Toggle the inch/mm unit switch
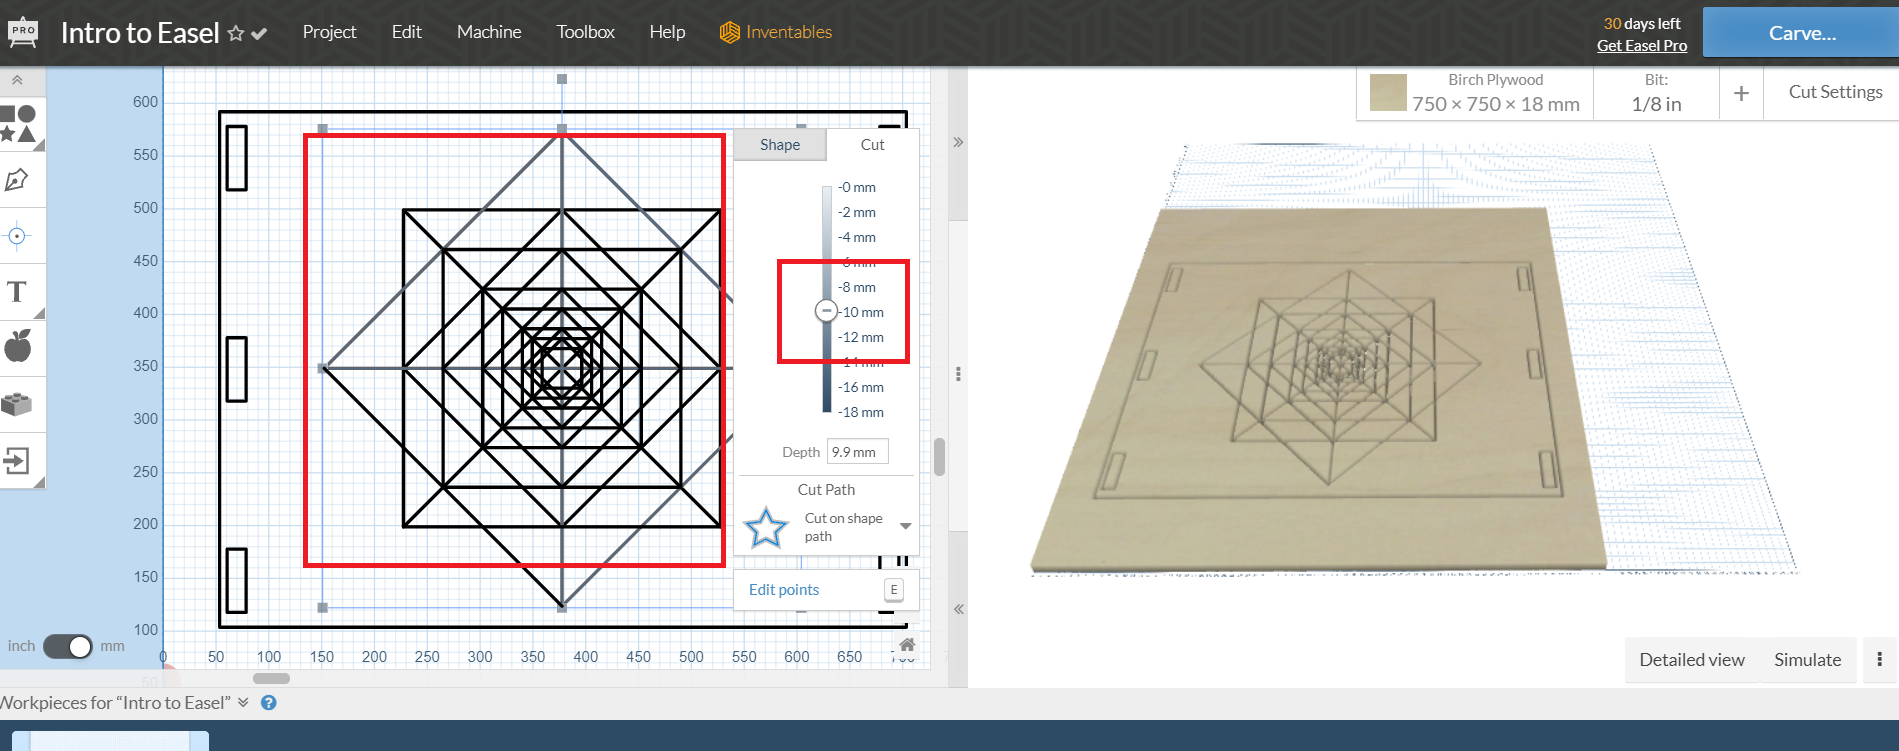Image resolution: width=1899 pixels, height=751 pixels. pyautogui.click(x=68, y=646)
